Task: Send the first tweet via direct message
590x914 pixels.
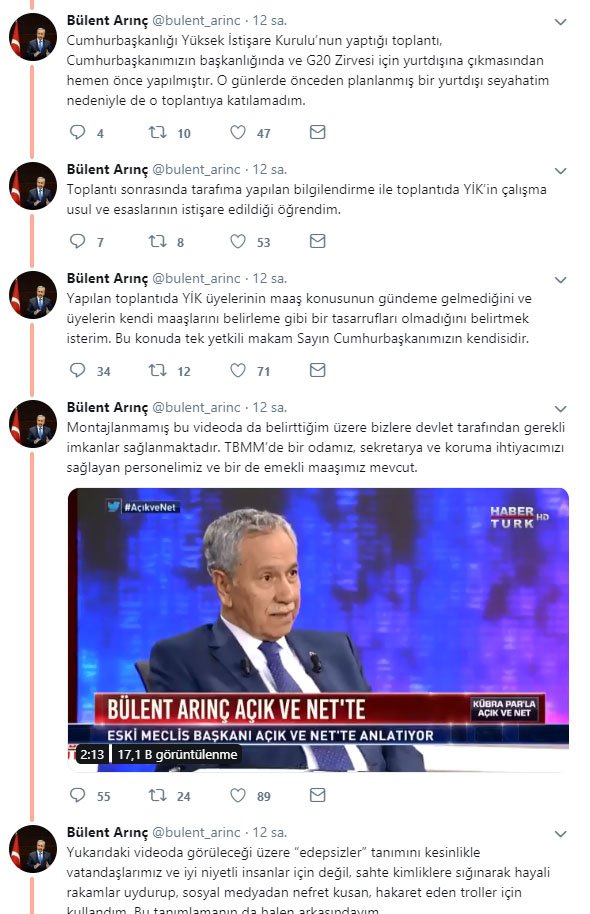Action: pos(317,132)
